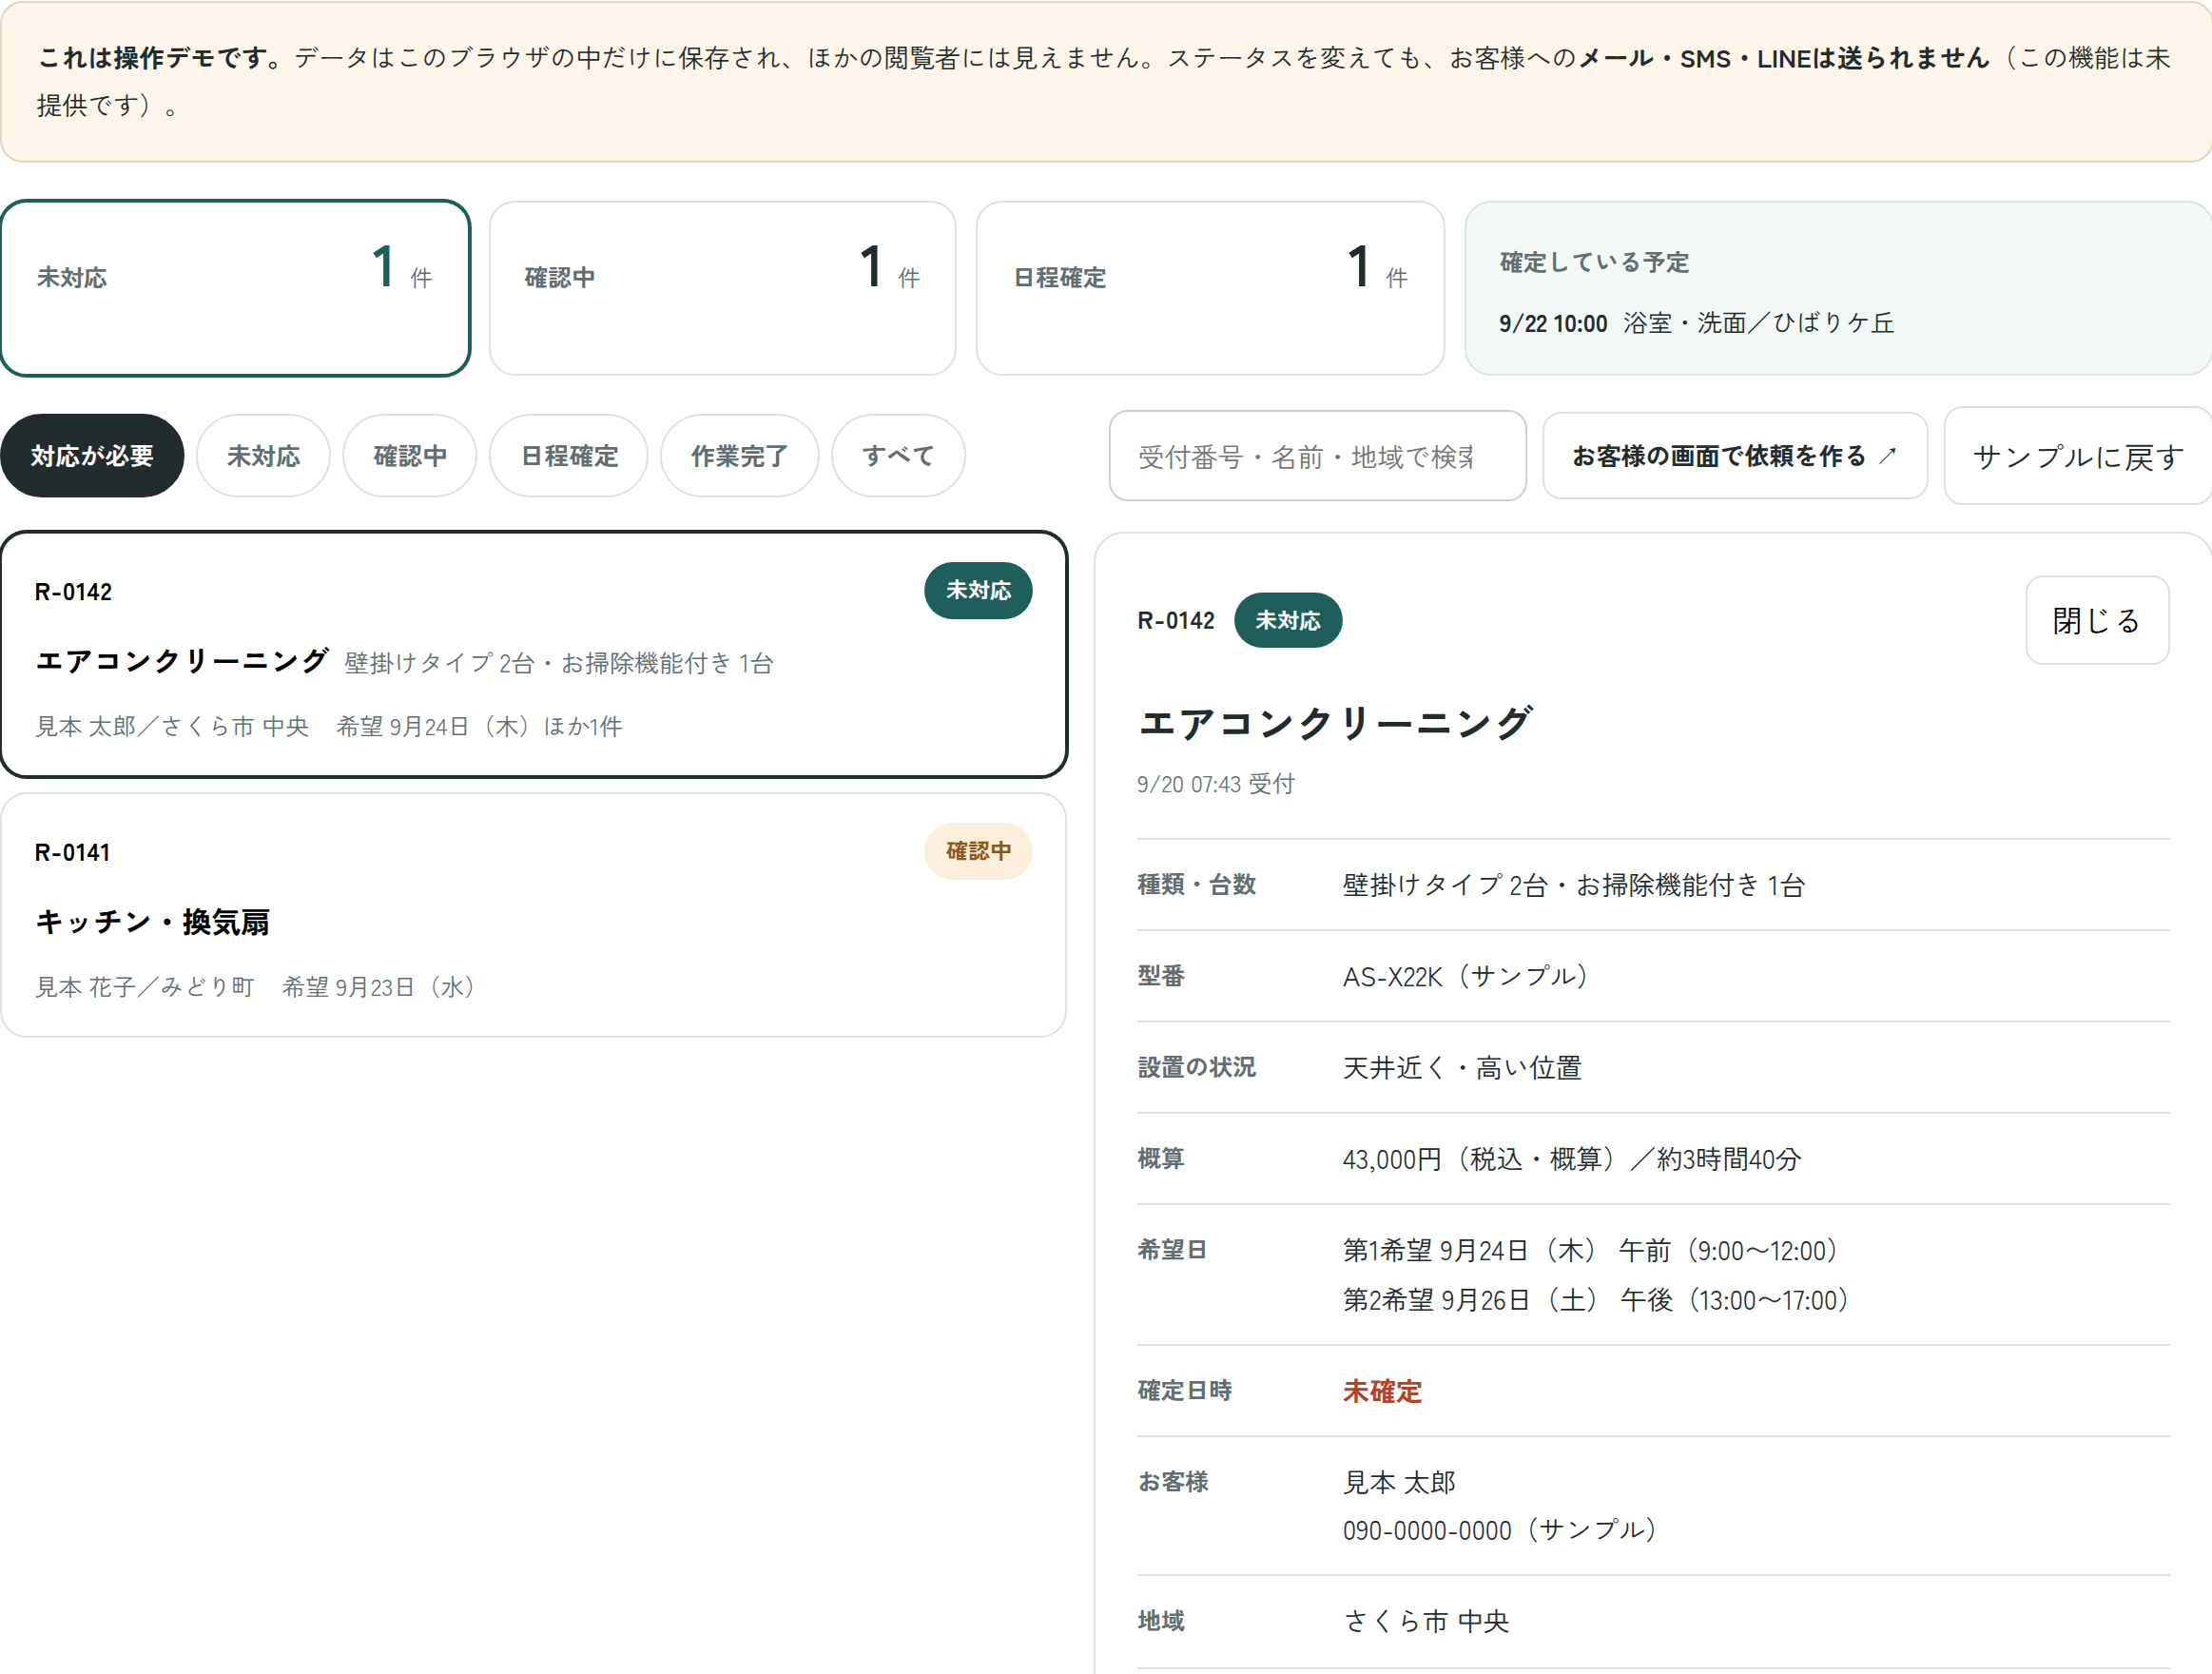Click the 確定している予定 heading
The image size is (2212, 1674).
point(1594,262)
